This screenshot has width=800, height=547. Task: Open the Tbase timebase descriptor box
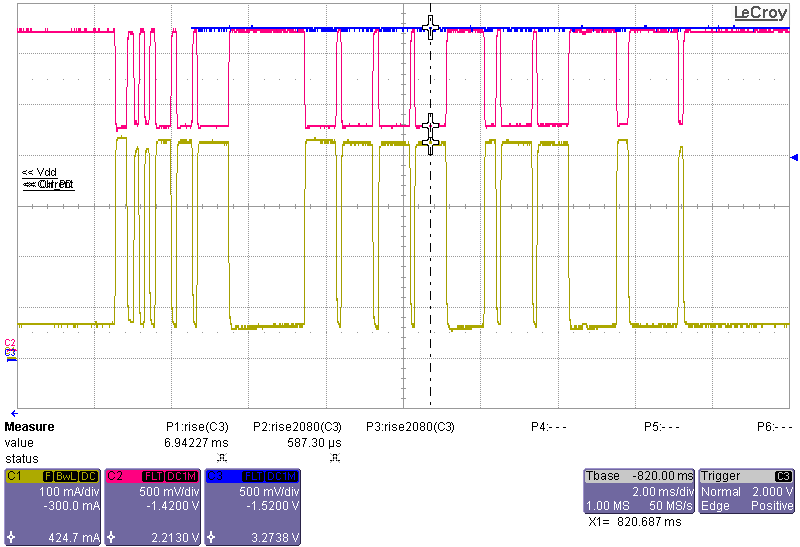point(637,491)
